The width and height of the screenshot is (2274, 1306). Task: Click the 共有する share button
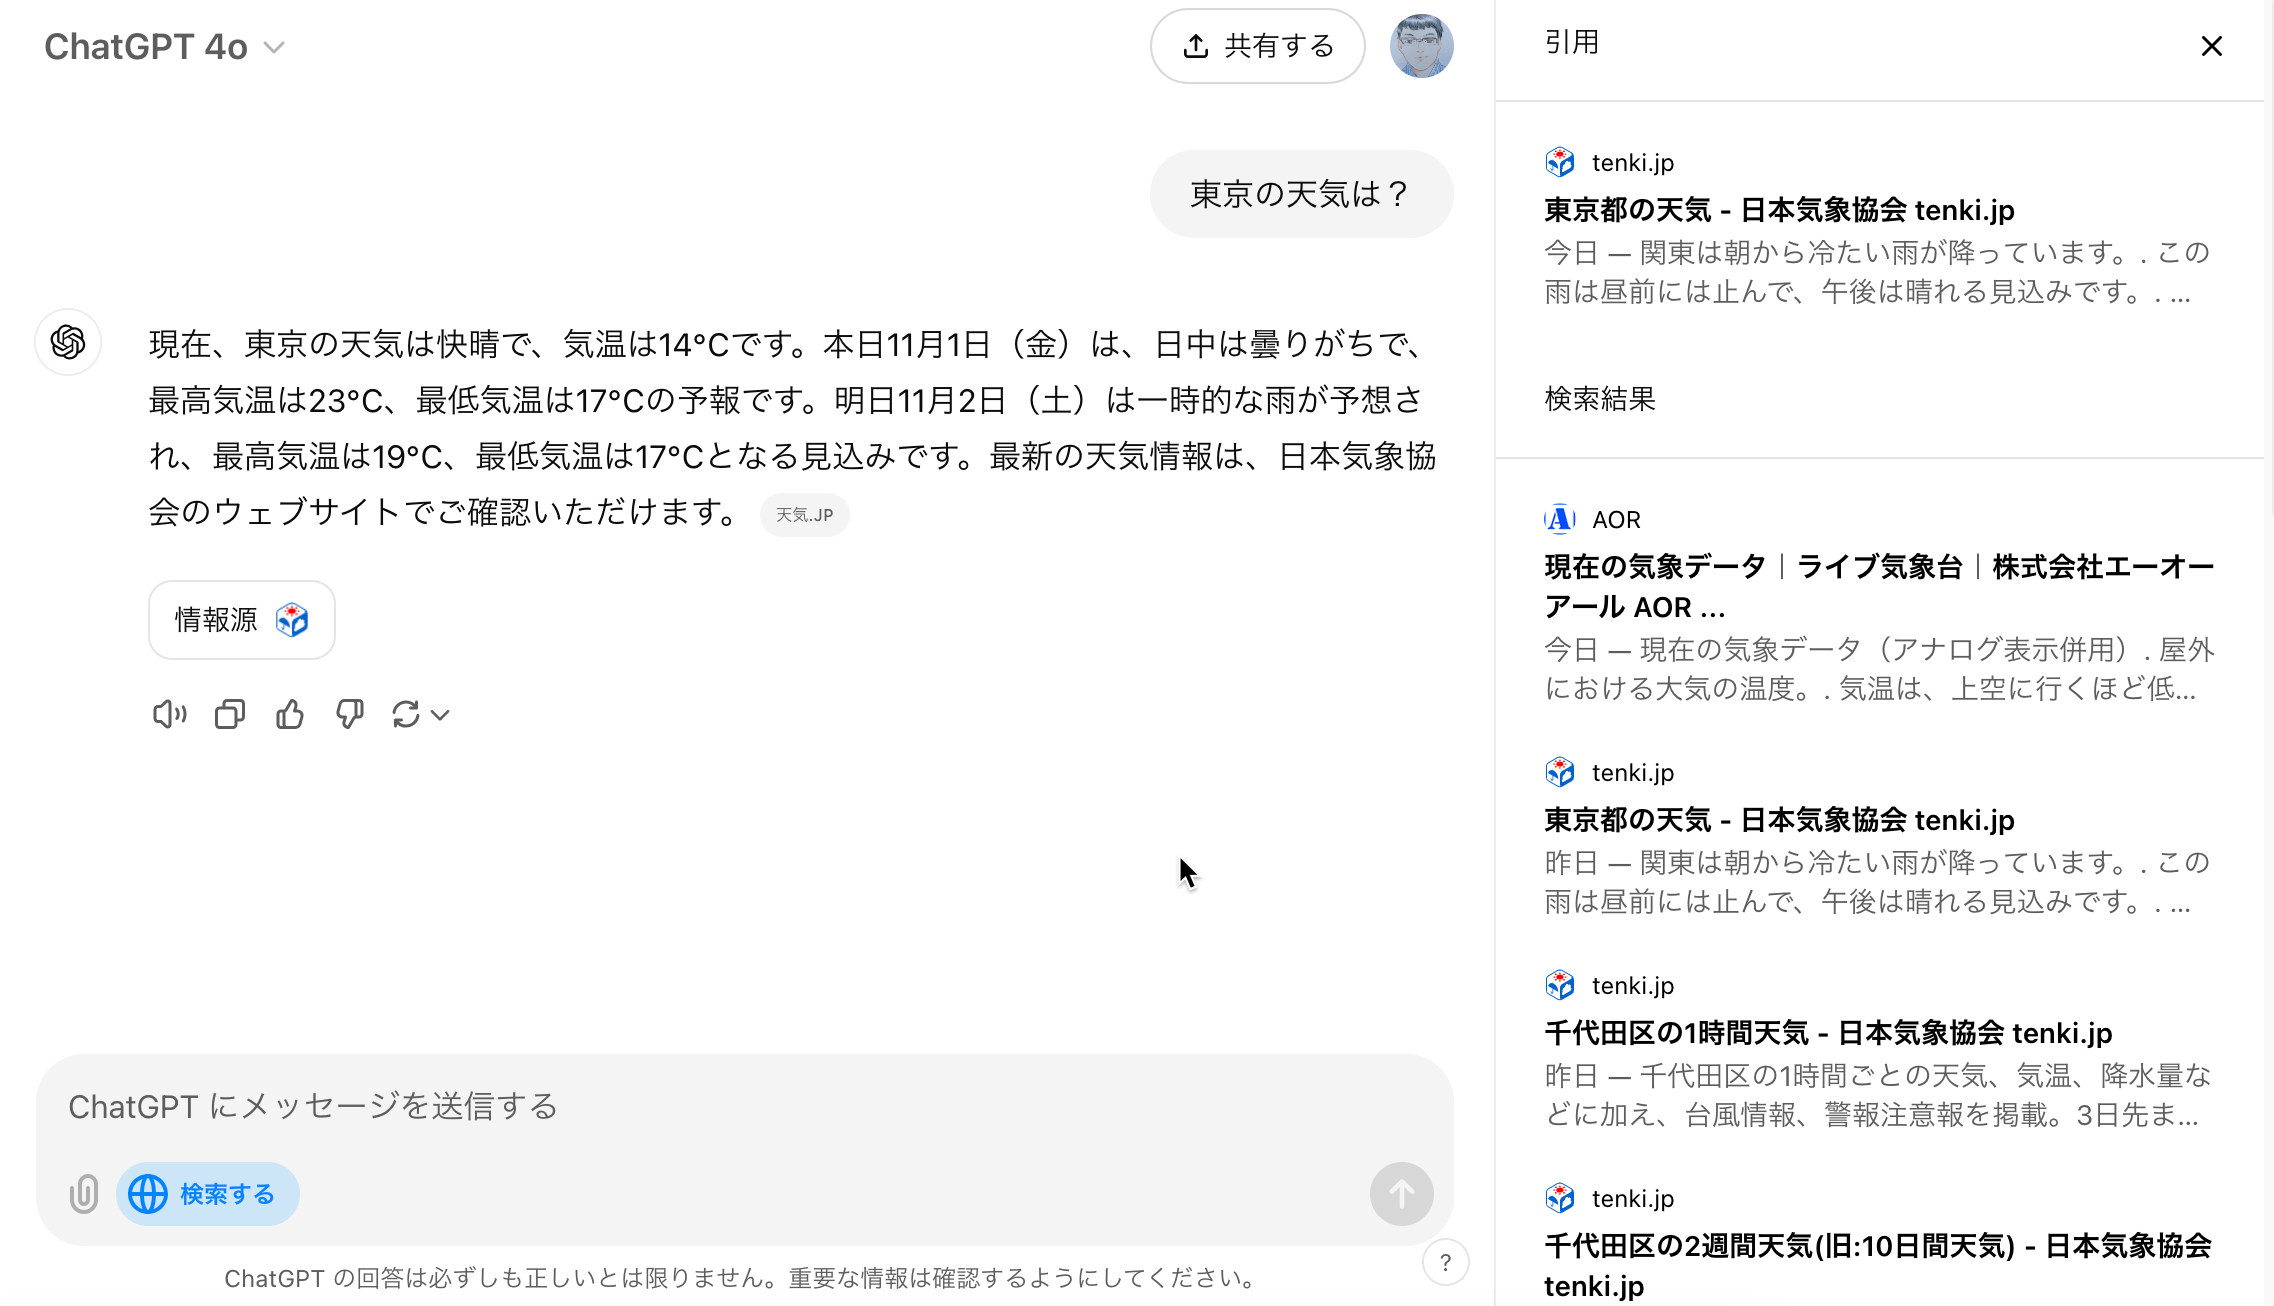tap(1257, 46)
